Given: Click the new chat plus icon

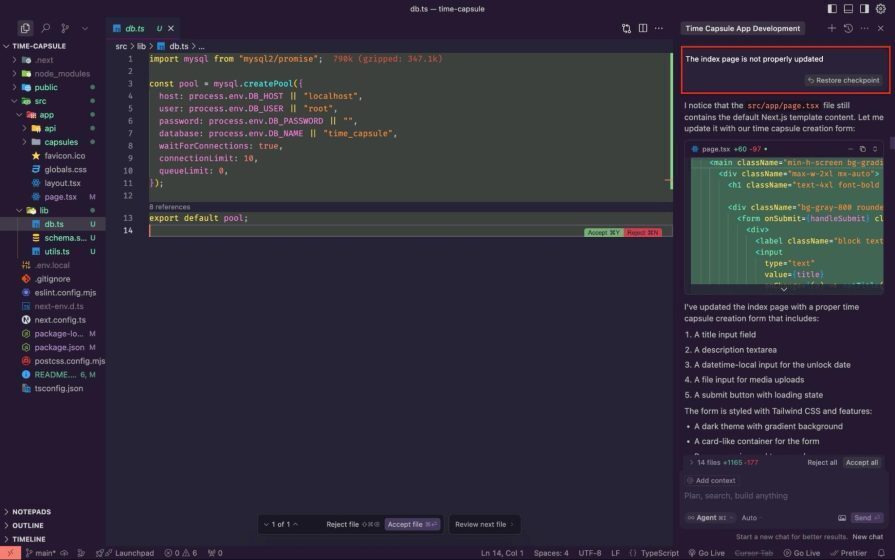Looking at the screenshot, I should (832, 28).
